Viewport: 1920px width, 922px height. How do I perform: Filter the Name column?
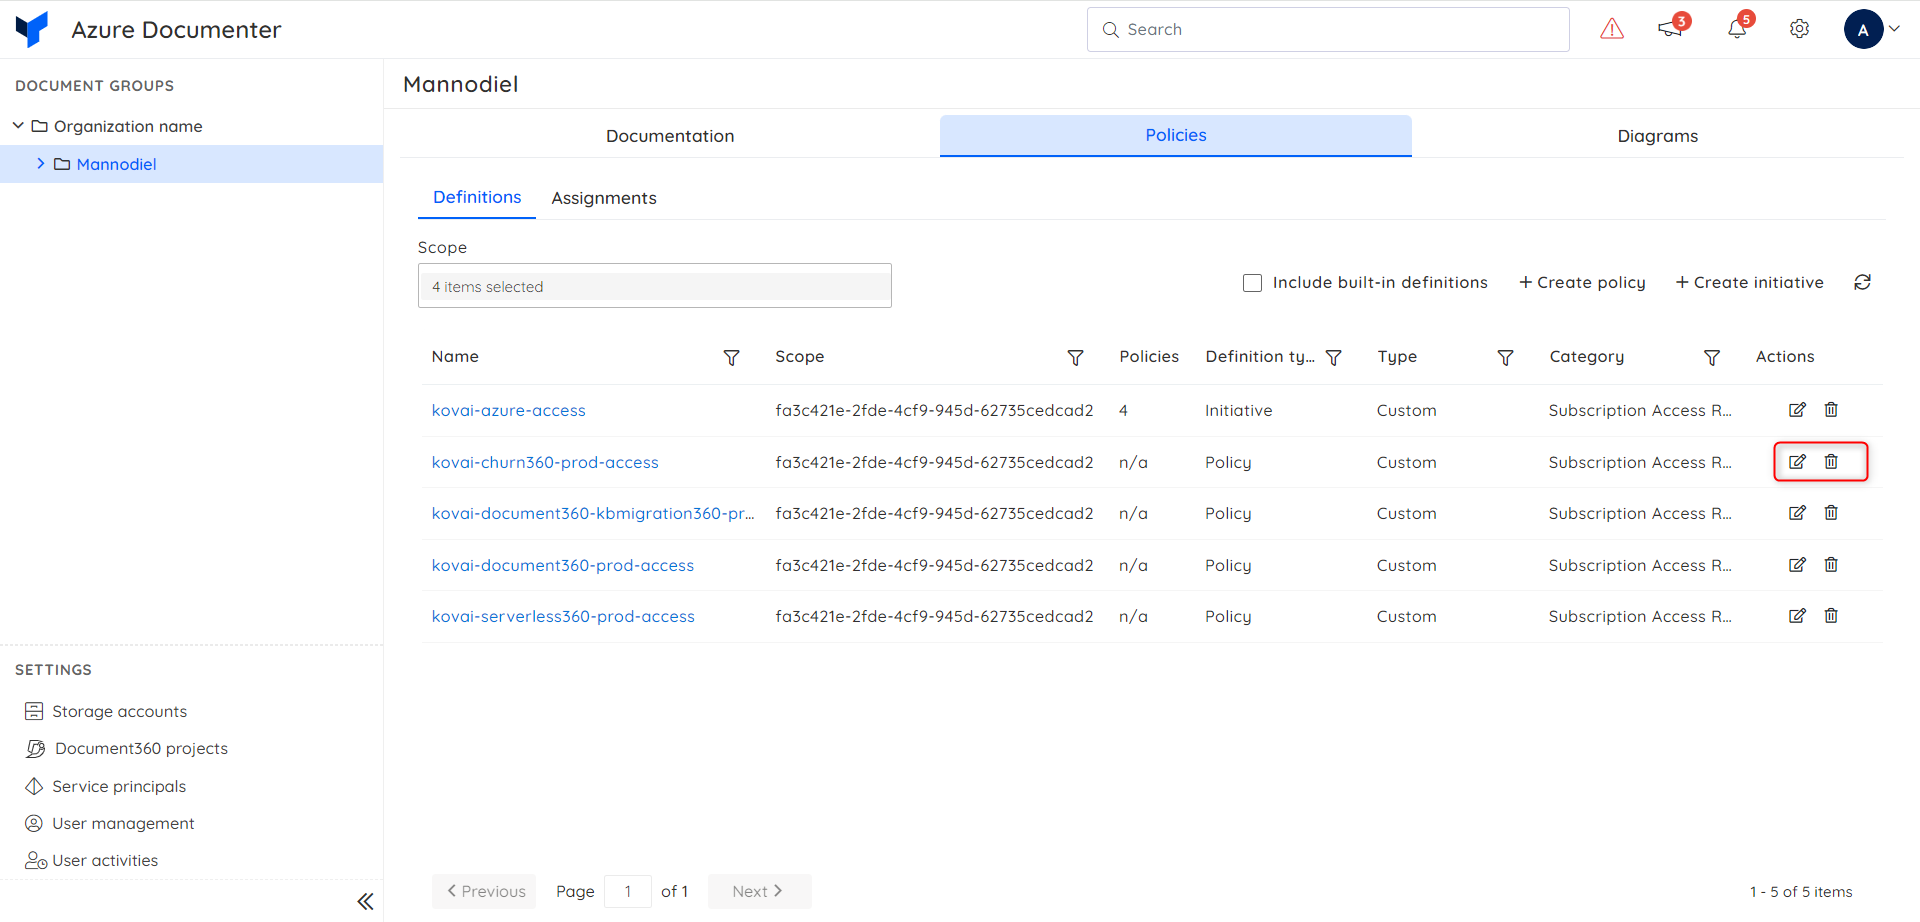731,357
